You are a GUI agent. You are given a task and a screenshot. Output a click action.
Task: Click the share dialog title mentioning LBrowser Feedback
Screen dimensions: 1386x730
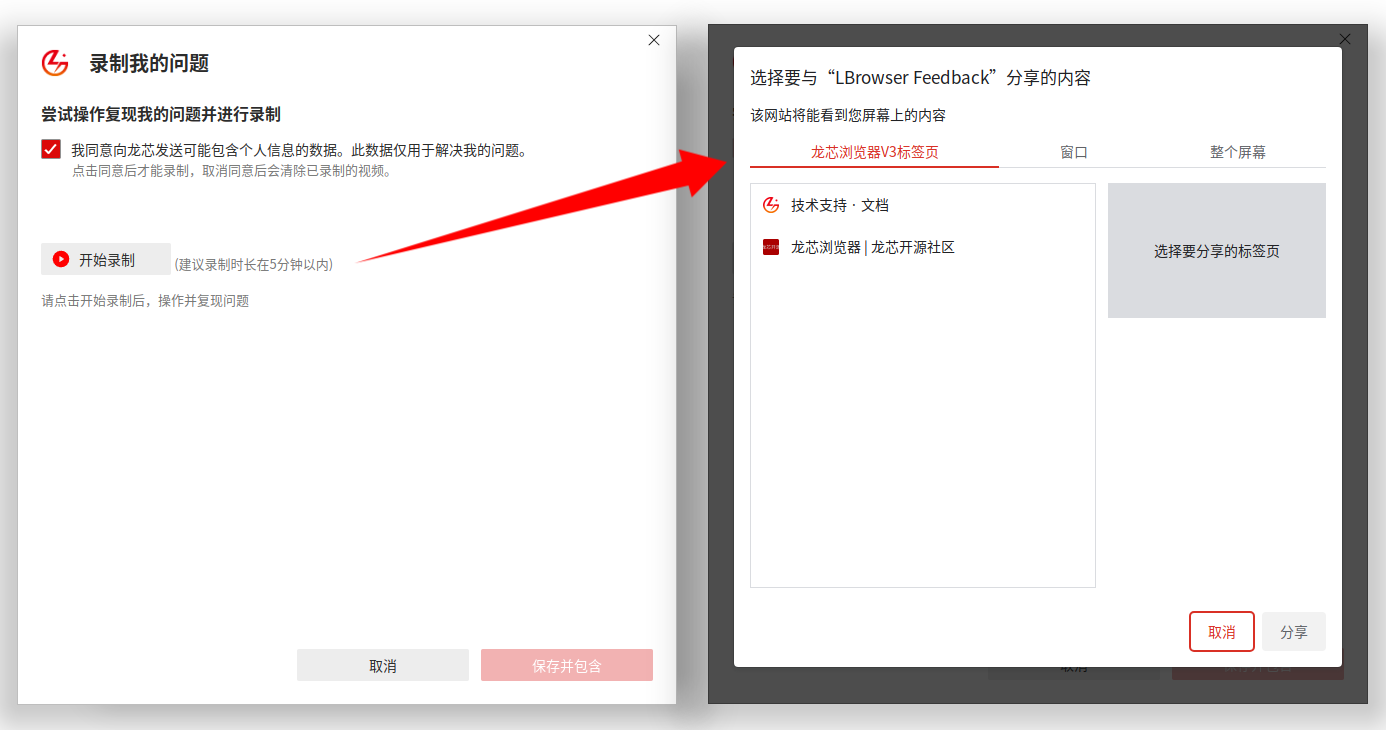pyautogui.click(x=920, y=78)
